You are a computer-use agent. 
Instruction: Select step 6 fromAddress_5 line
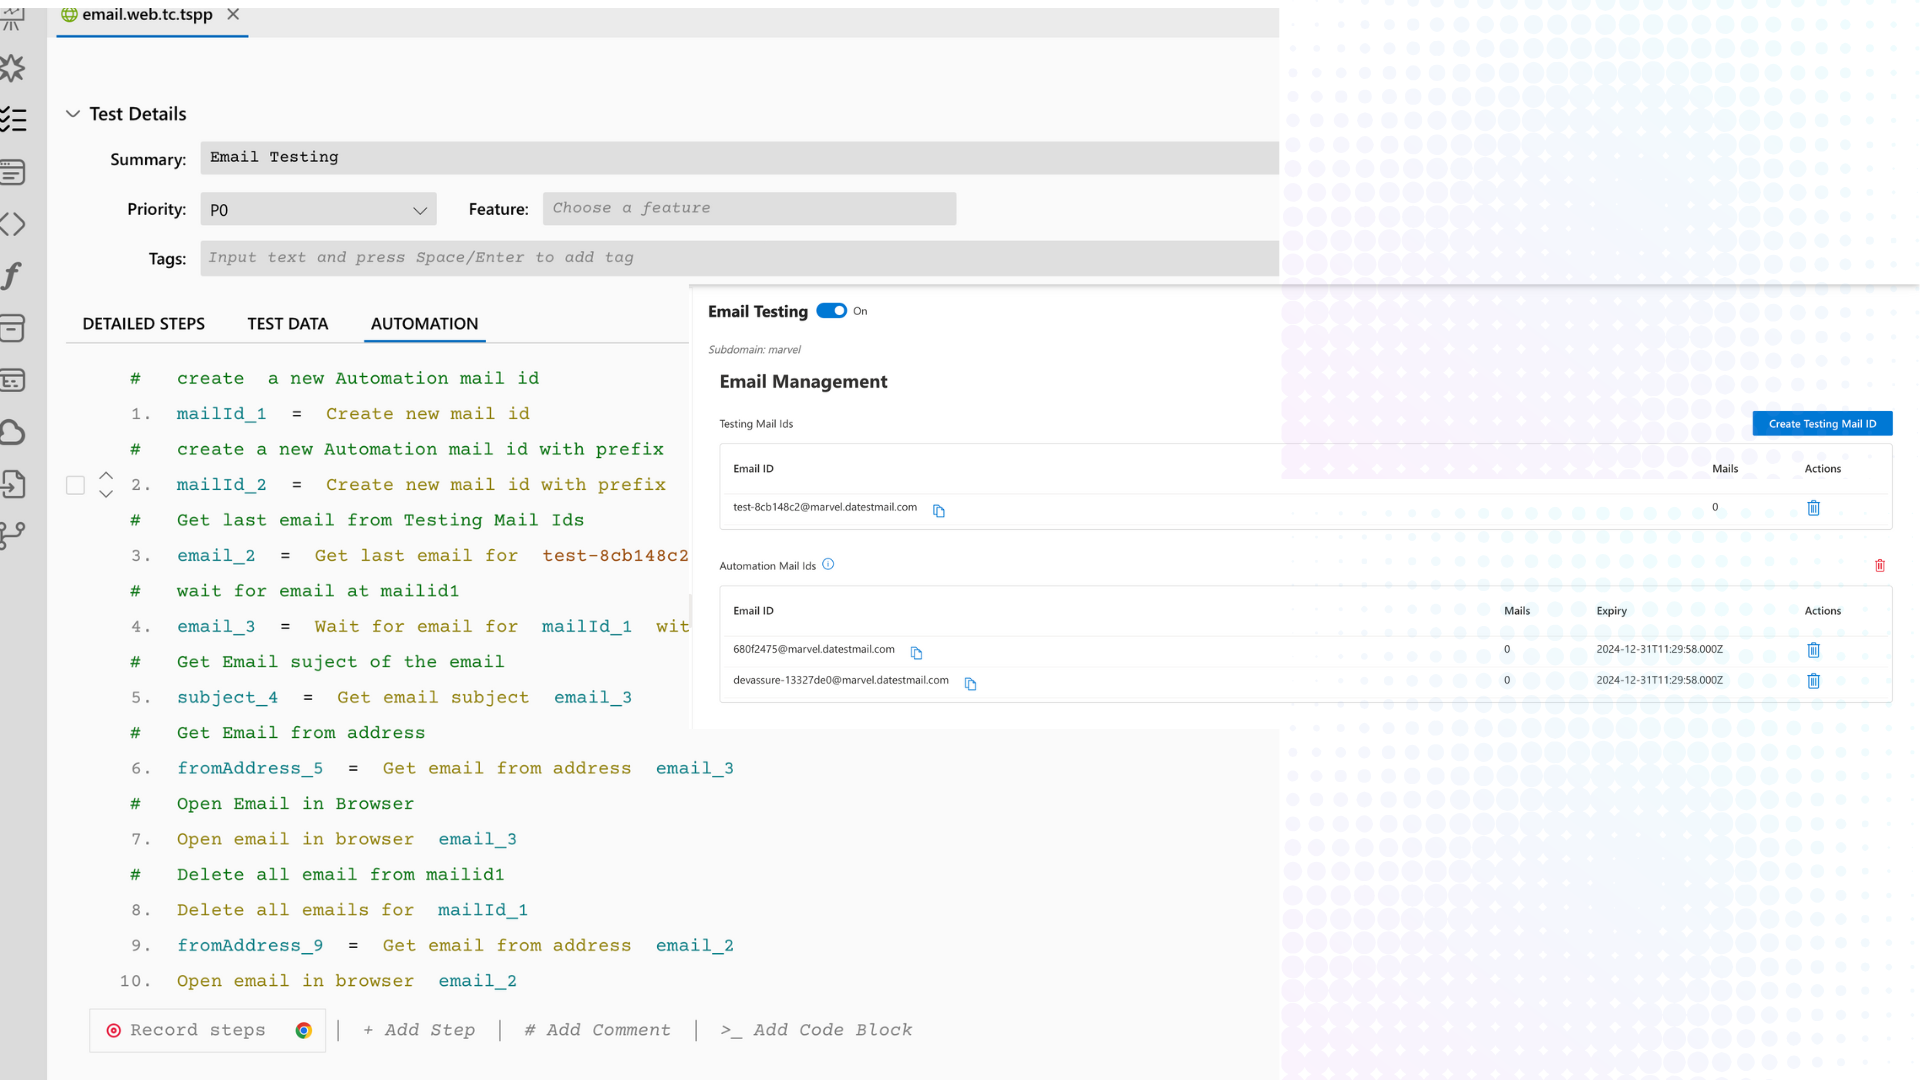pyautogui.click(x=455, y=769)
